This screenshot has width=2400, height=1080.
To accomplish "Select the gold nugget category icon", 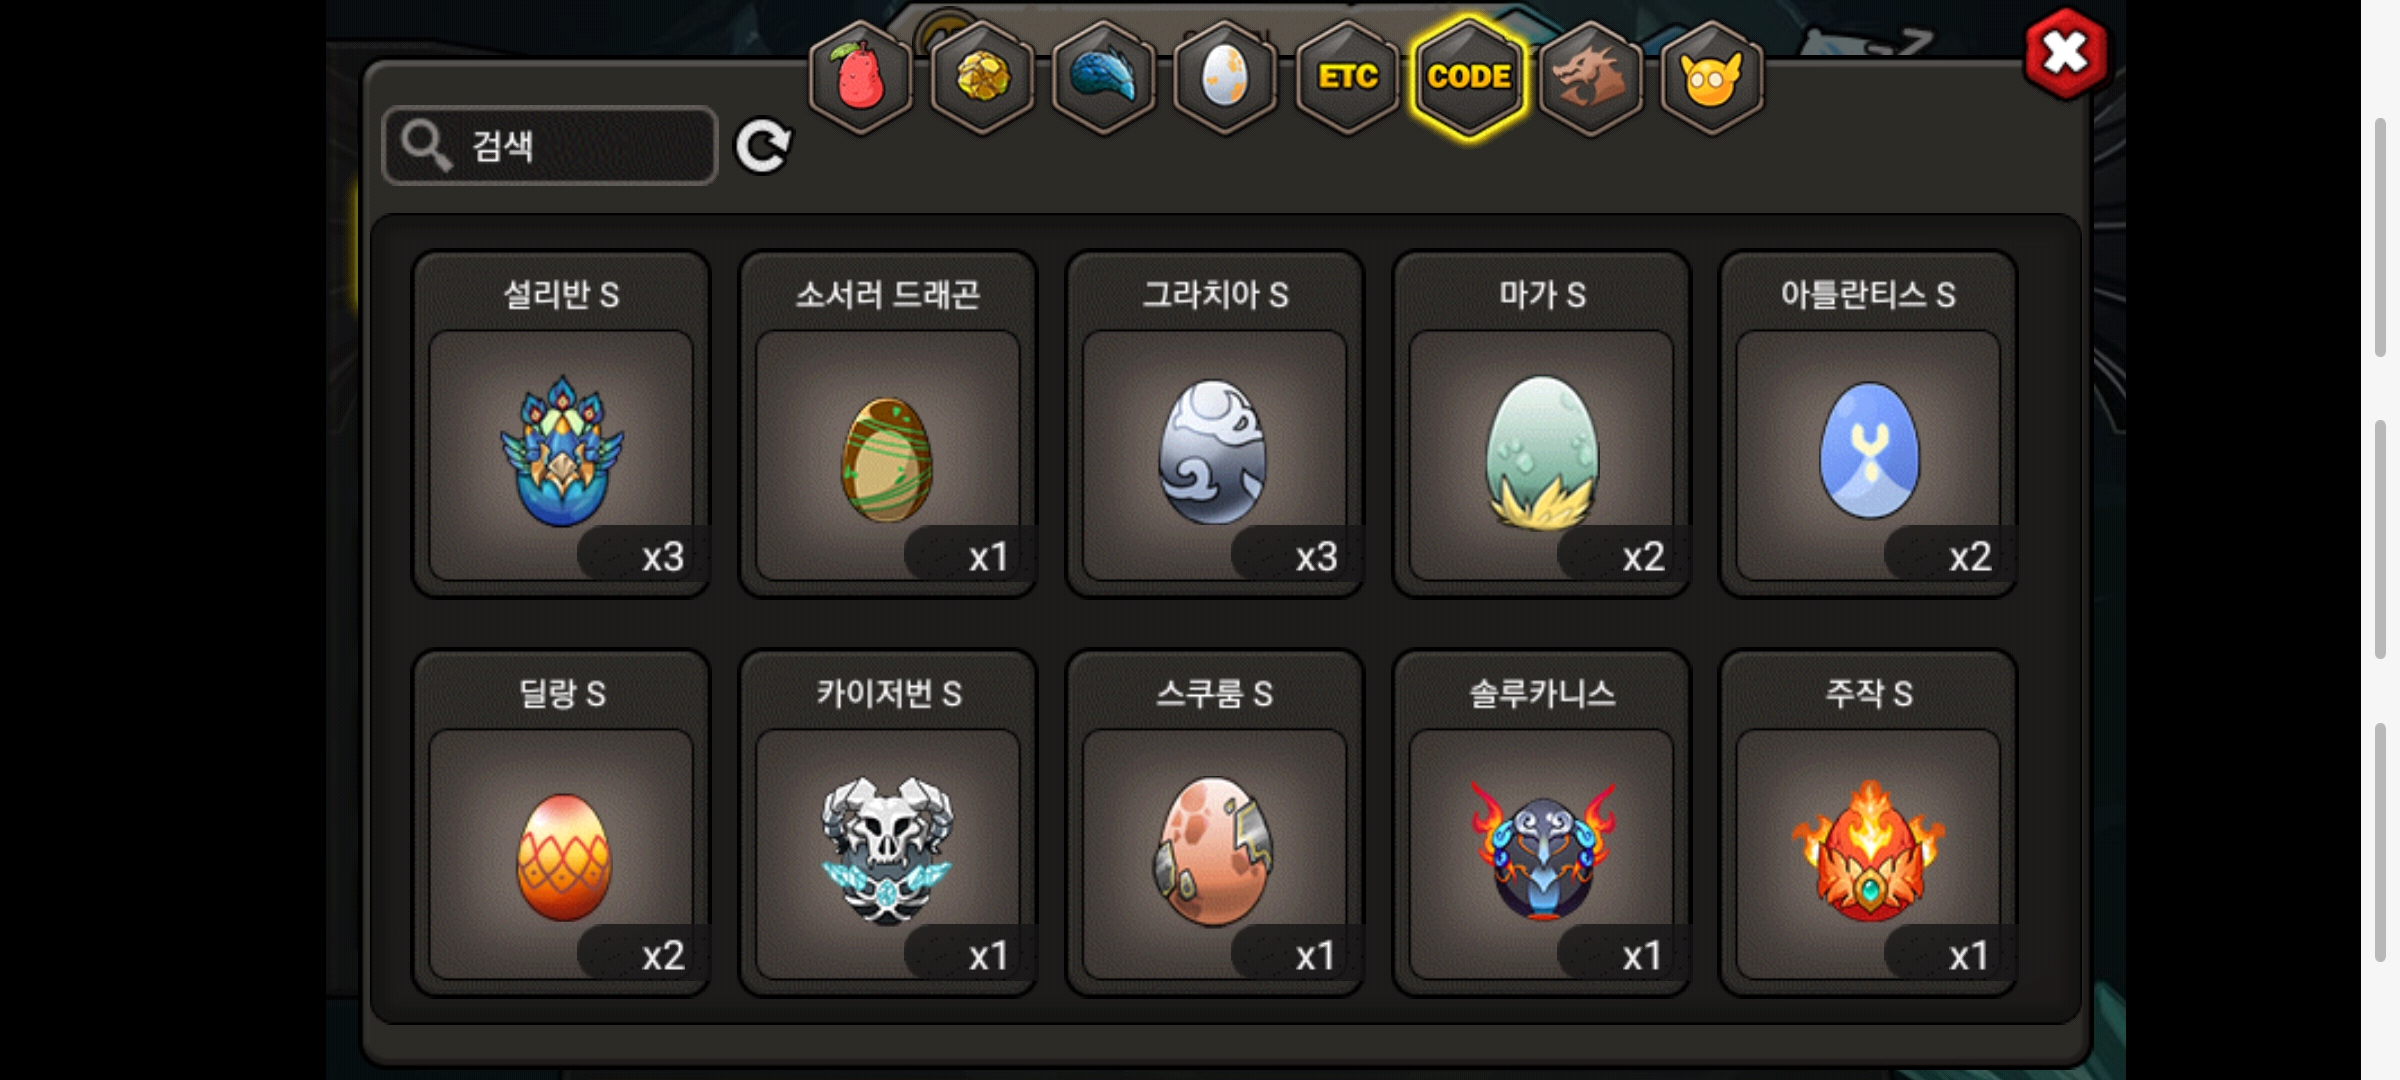I will [x=982, y=77].
